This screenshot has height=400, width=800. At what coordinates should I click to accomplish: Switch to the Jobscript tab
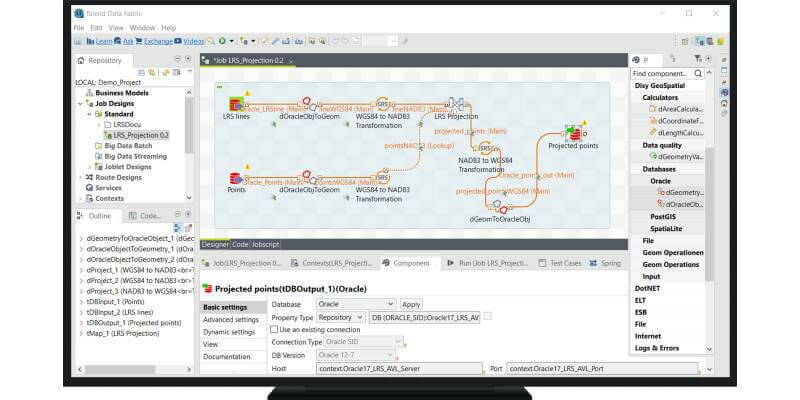[x=265, y=244]
